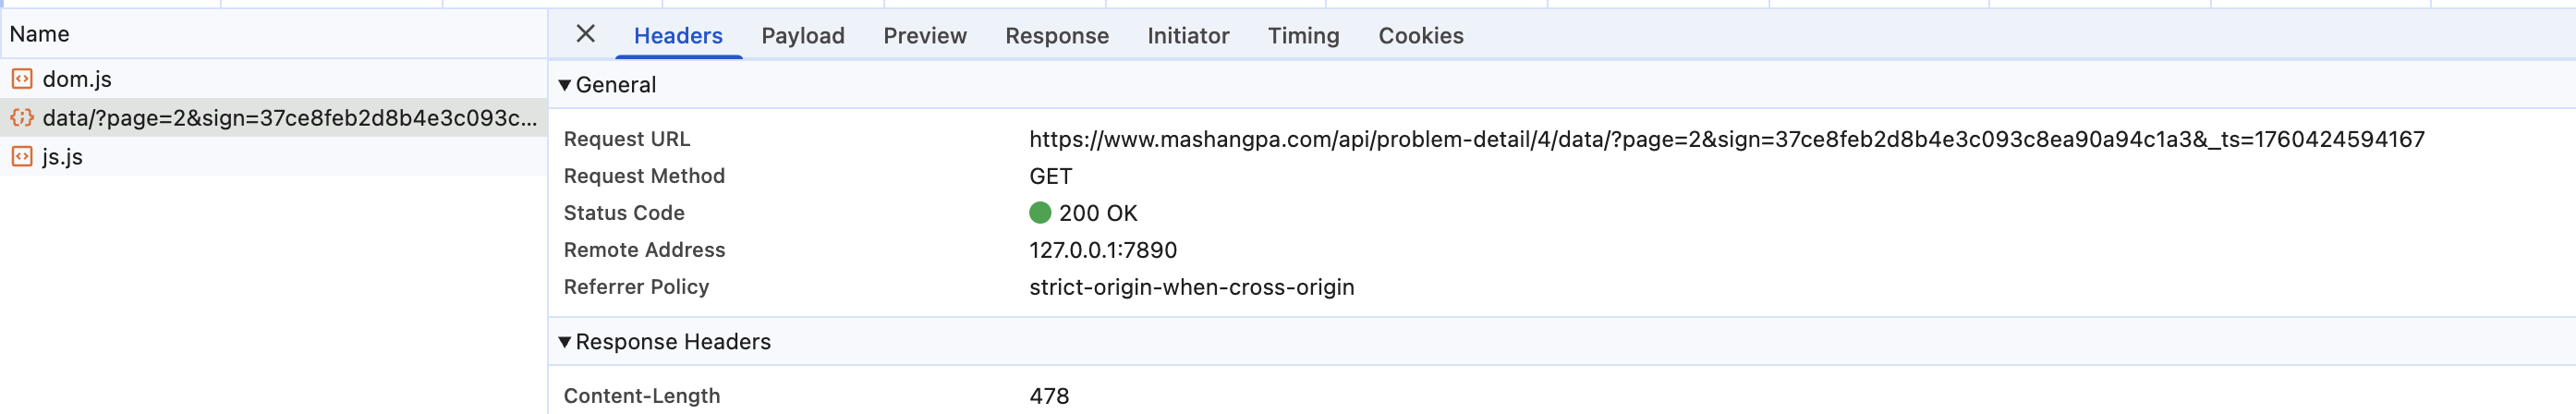Click the JSON icon beside data/?page=2 request
Viewport: 2576px width, 414px height.
pyautogui.click(x=22, y=118)
